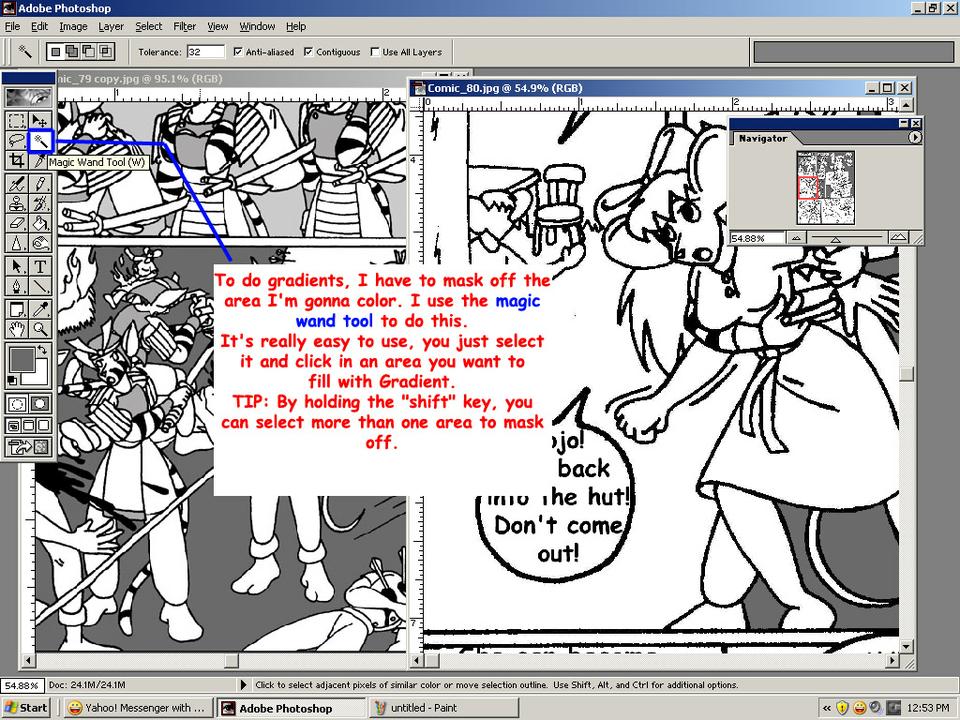
Task: Switch to Full Screen with Menu Bar mode
Action: tap(28, 425)
